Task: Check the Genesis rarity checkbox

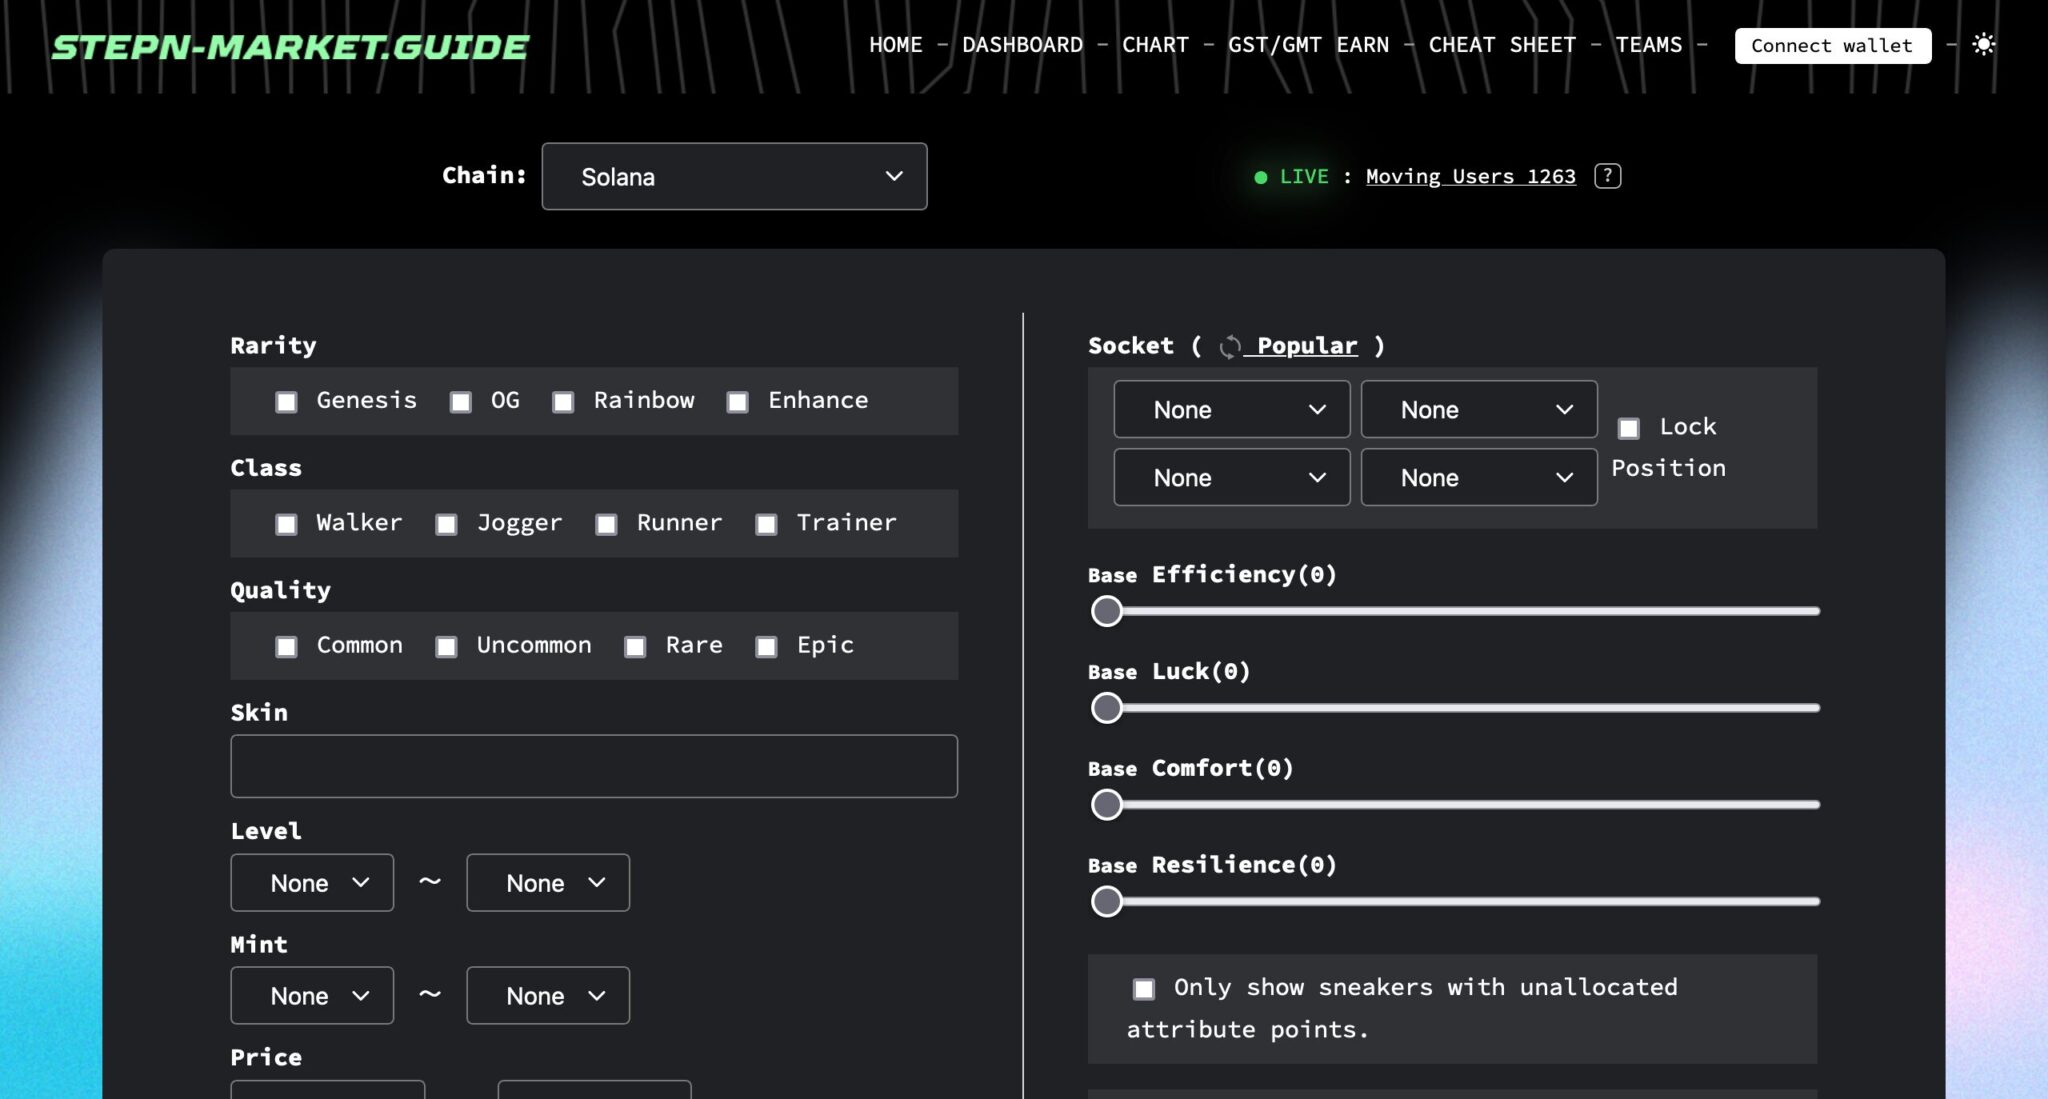Action: [287, 402]
